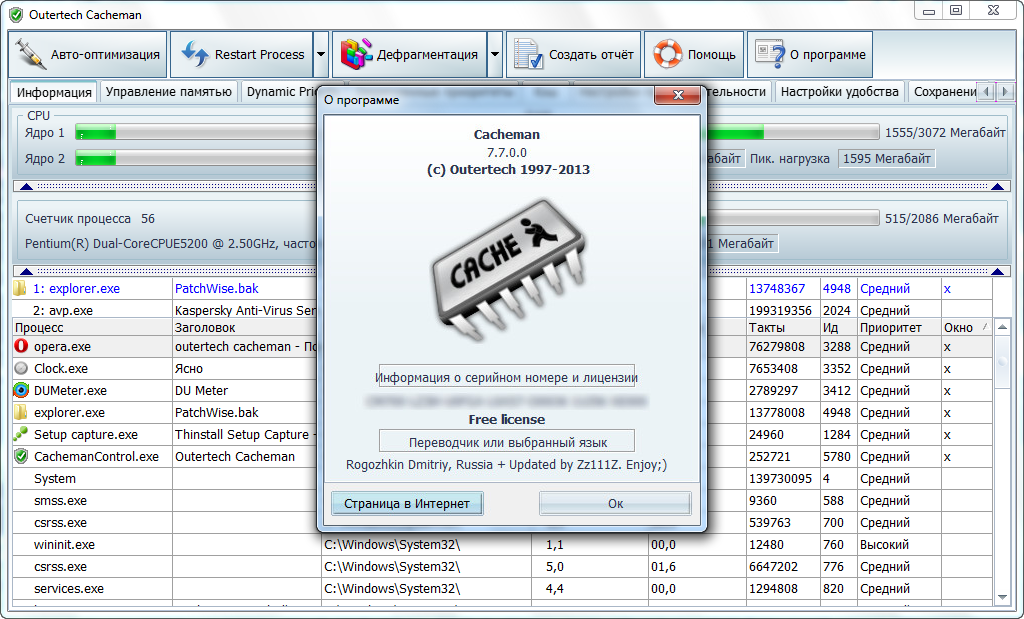1024x619 pixels.
Task: Sort process list by Процесс column header
Action: click(92, 327)
